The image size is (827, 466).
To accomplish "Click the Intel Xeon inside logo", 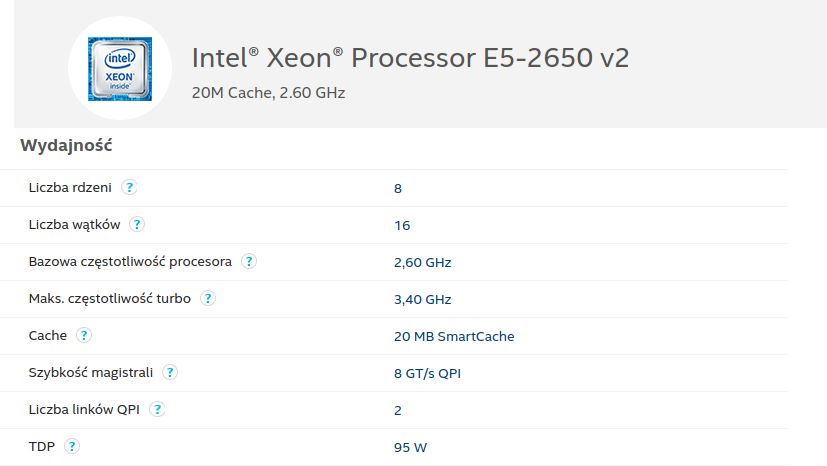I will (x=120, y=67).
